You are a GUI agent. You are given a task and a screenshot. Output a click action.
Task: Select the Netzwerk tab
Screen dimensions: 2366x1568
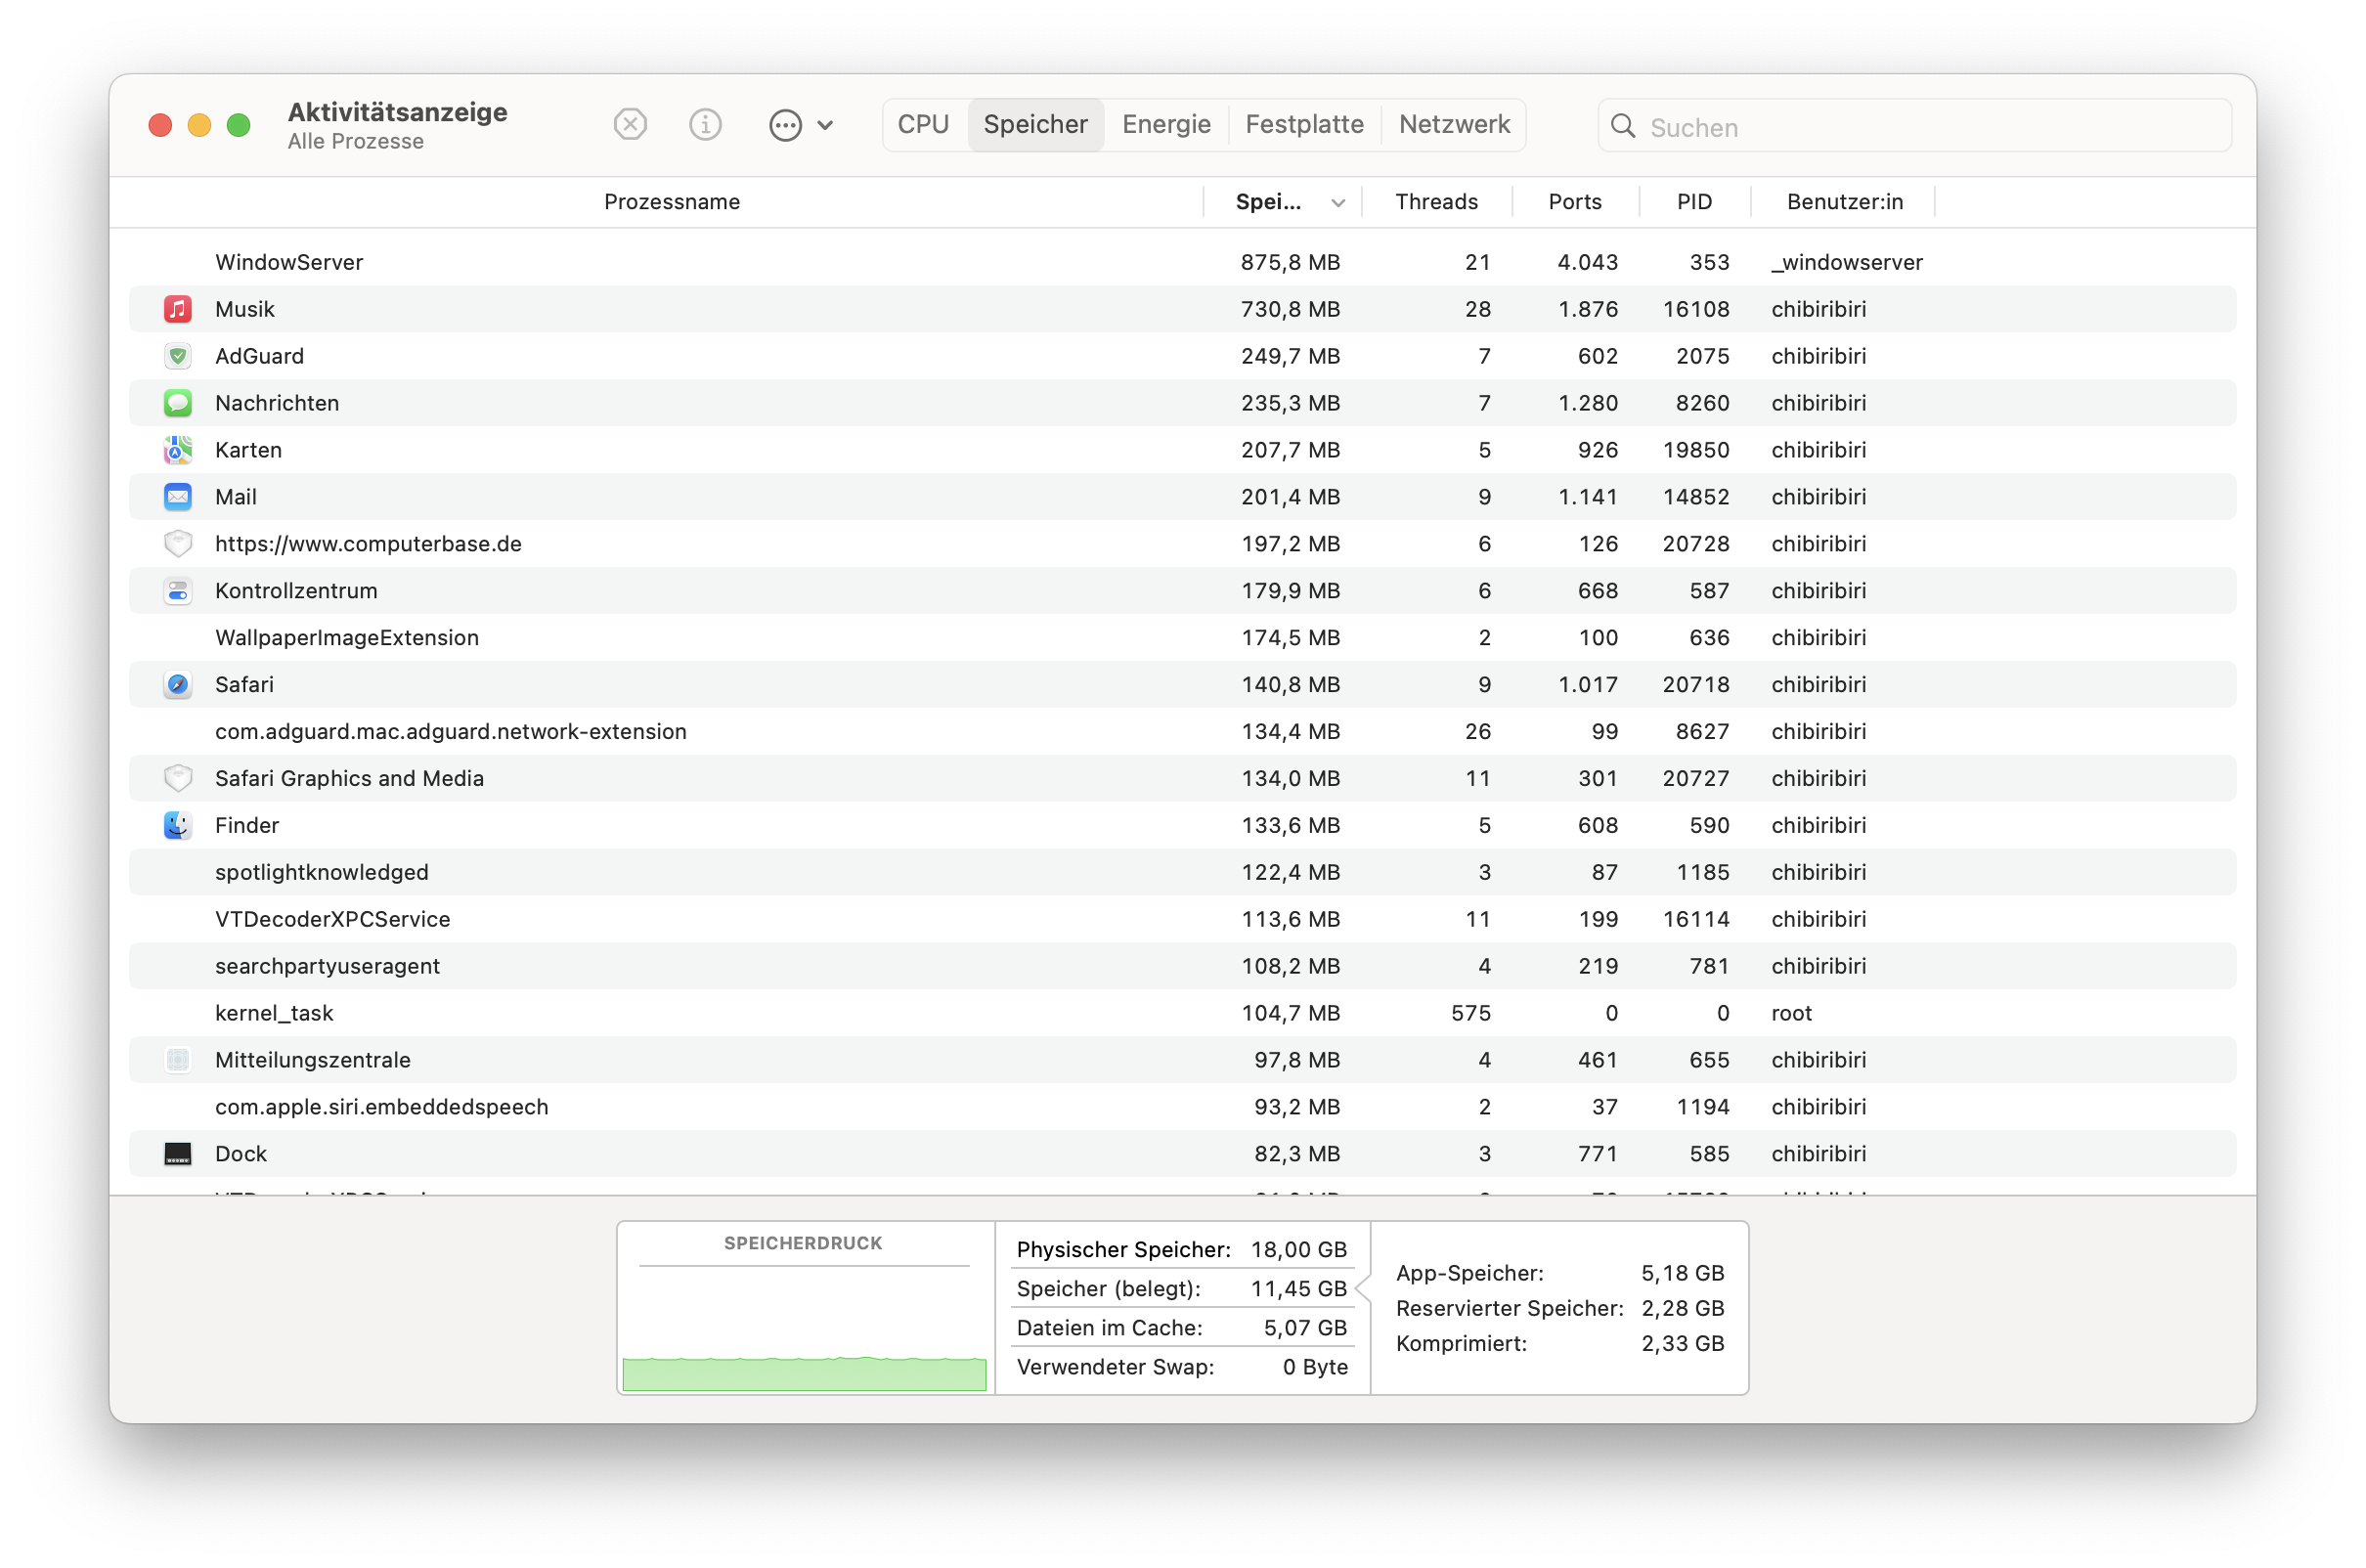pyautogui.click(x=1454, y=125)
